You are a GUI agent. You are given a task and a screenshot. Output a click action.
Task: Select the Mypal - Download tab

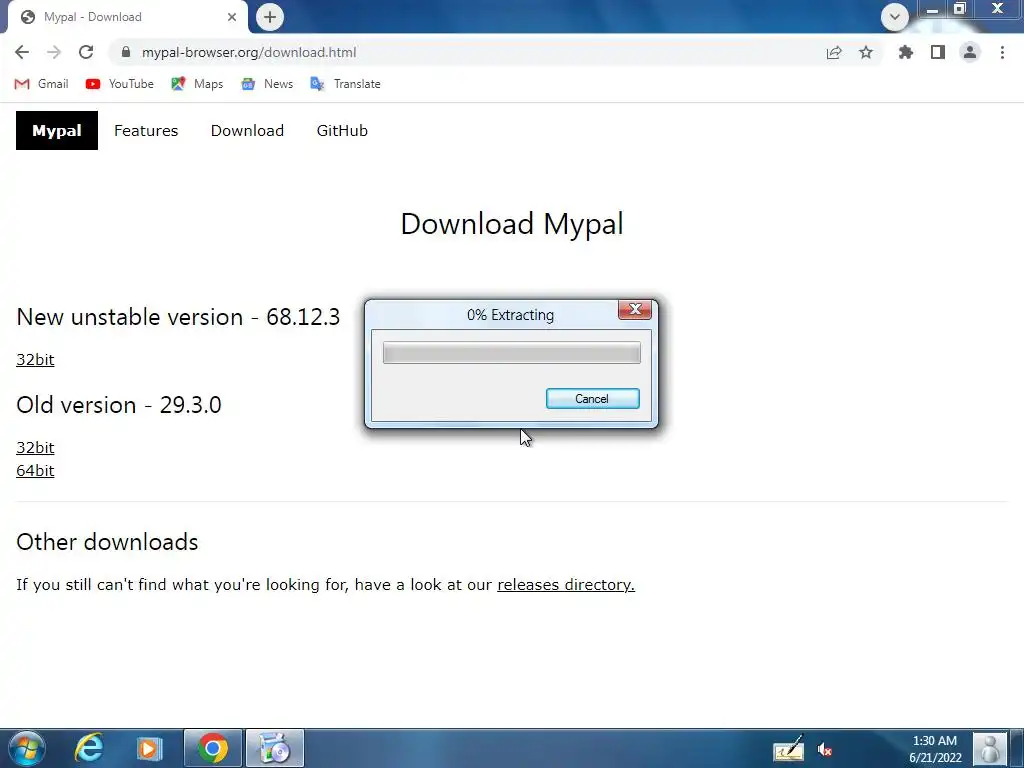tap(127, 17)
